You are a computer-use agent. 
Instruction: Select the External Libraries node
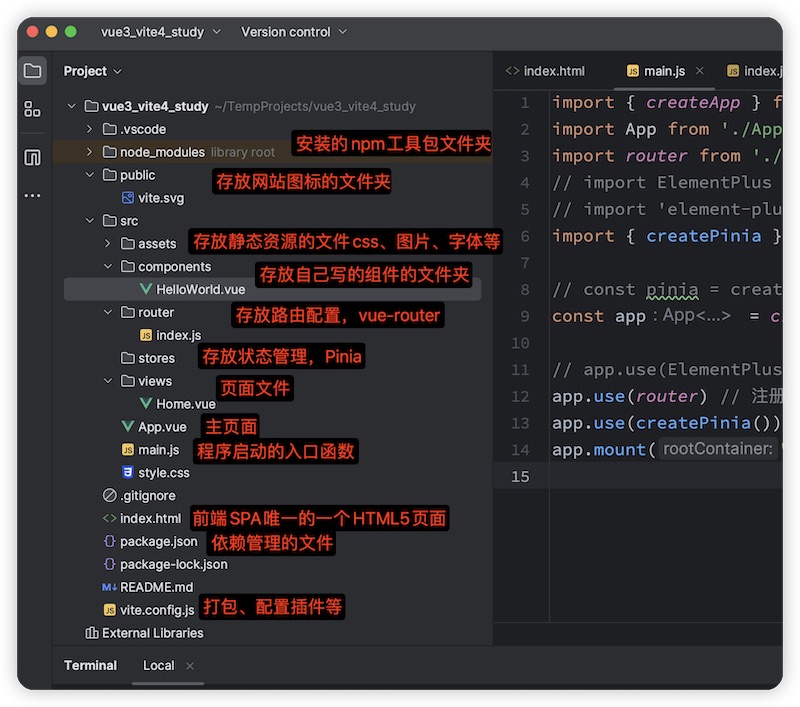tap(153, 633)
